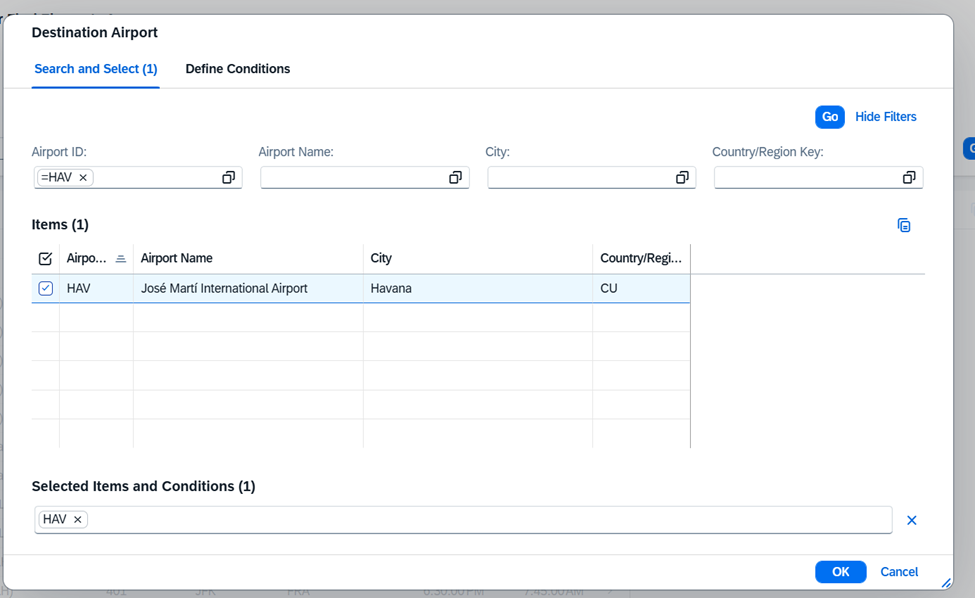Screen dimensions: 975x598
Task: Open value help icon in City field
Action: 682,178
